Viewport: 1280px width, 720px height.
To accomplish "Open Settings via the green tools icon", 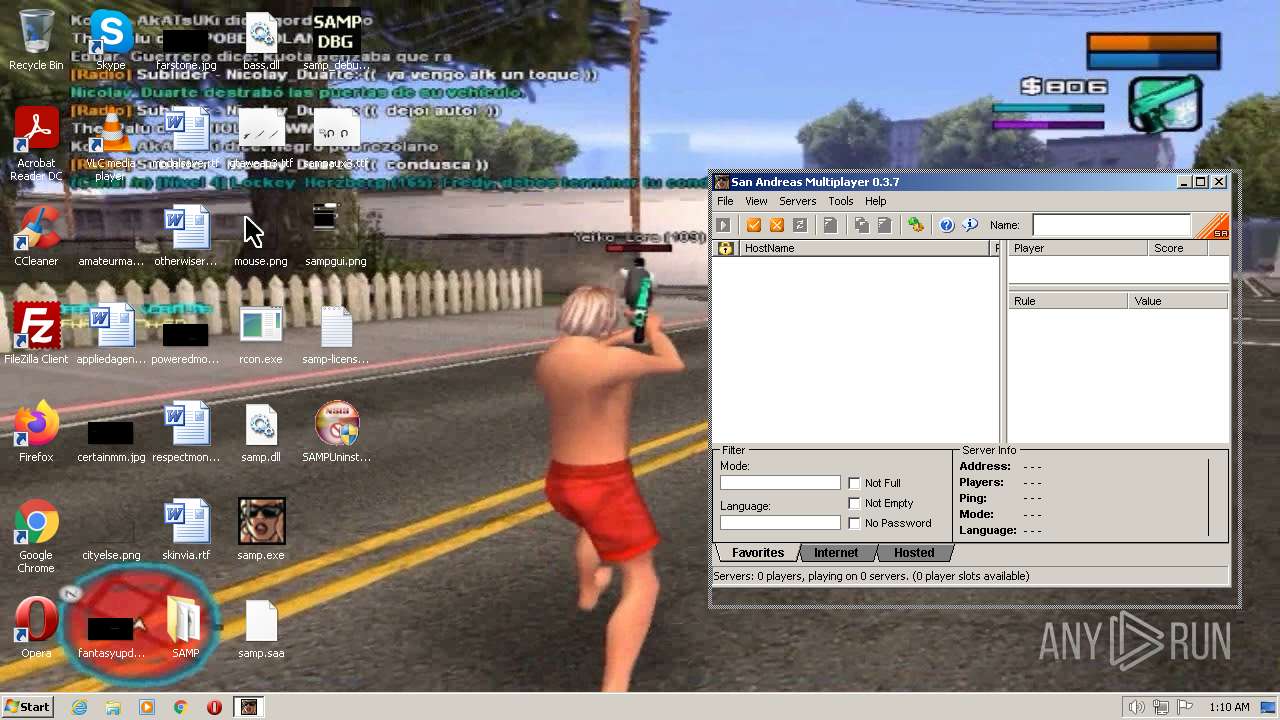I will pyautogui.click(x=915, y=225).
